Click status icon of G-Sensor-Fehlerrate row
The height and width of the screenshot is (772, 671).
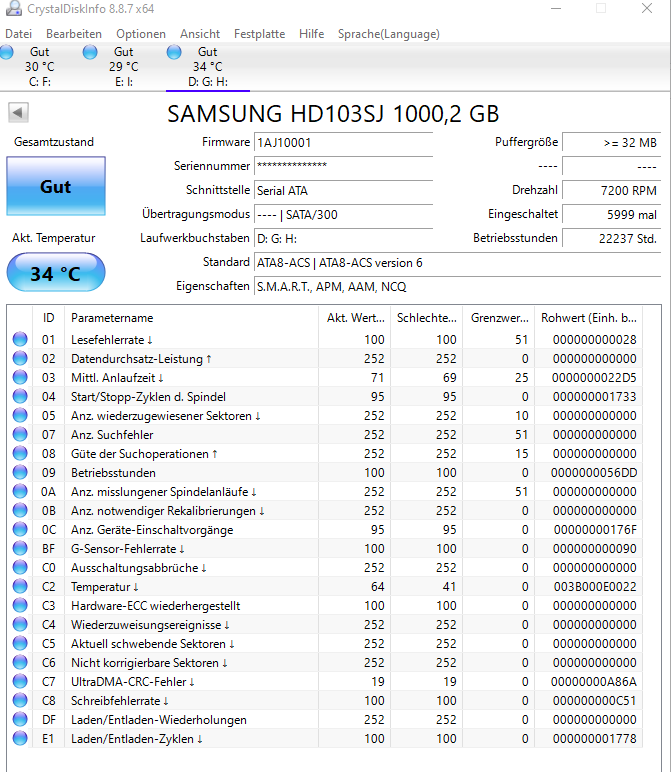click(20, 548)
